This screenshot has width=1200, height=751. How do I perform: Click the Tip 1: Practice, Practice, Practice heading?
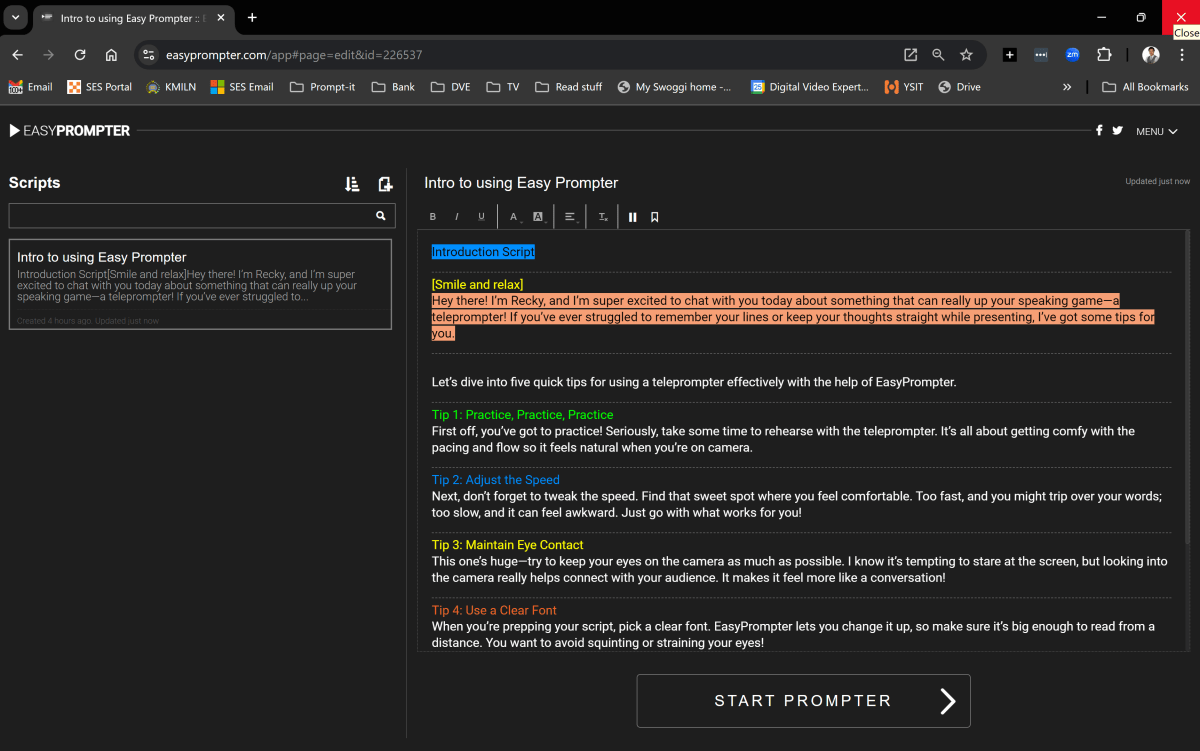(522, 415)
